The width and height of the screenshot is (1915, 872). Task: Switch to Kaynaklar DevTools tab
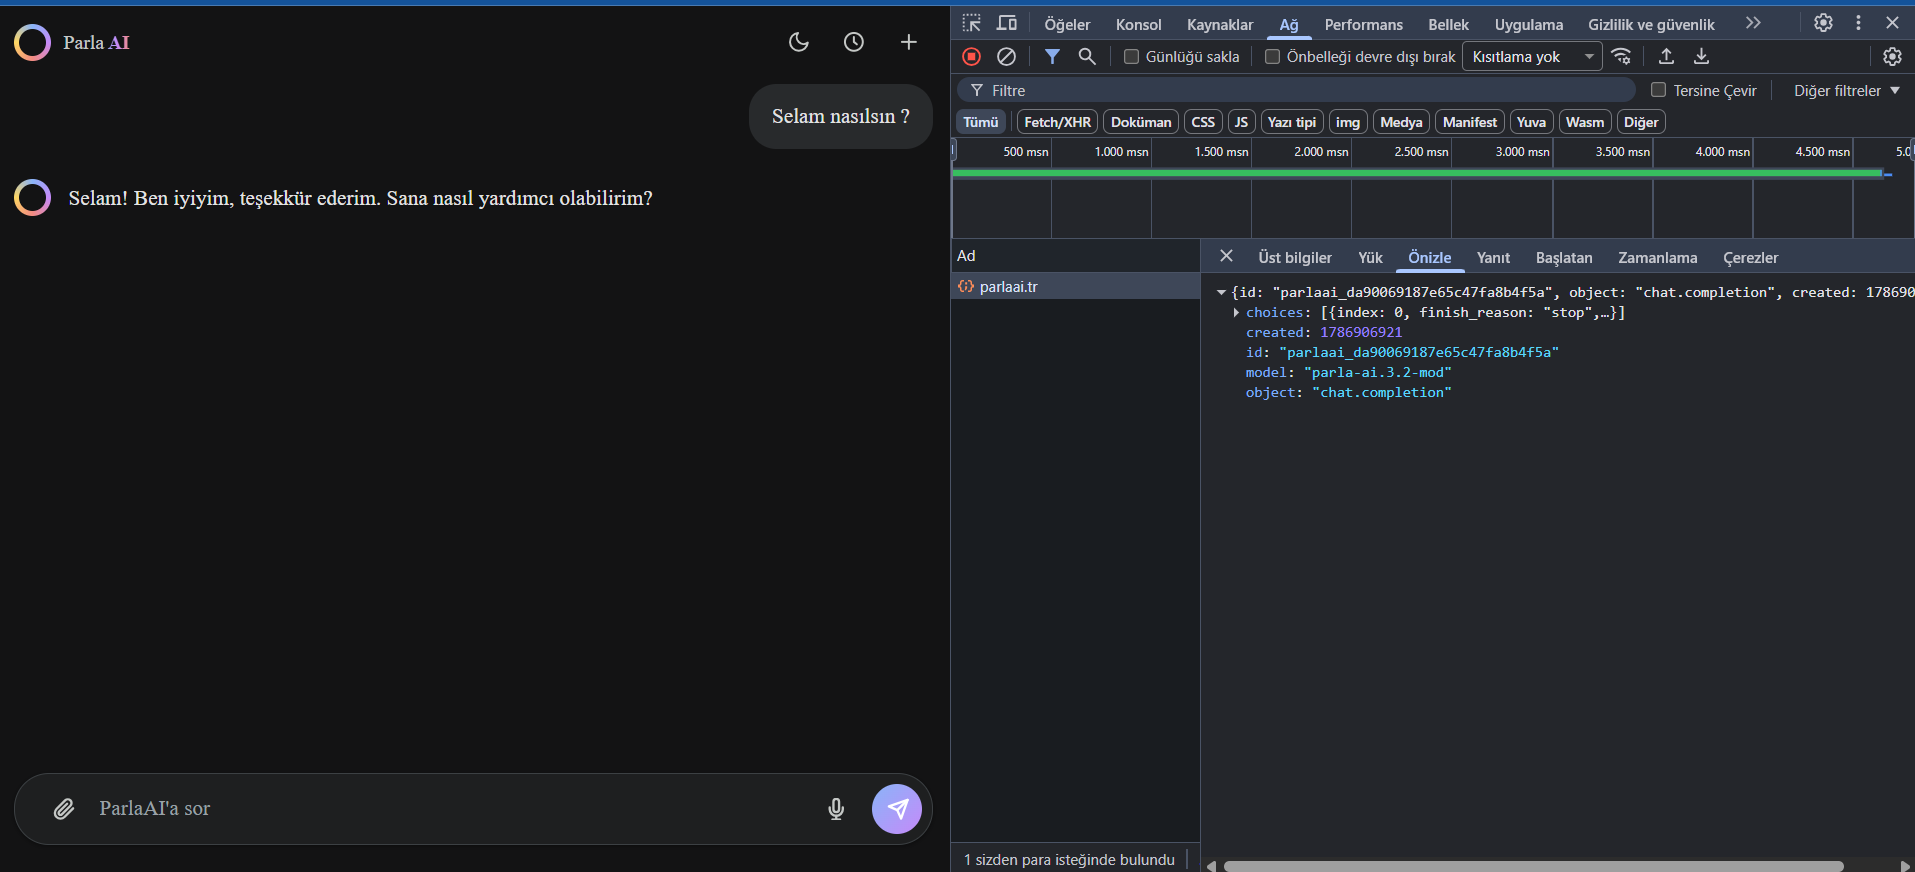1220,24
